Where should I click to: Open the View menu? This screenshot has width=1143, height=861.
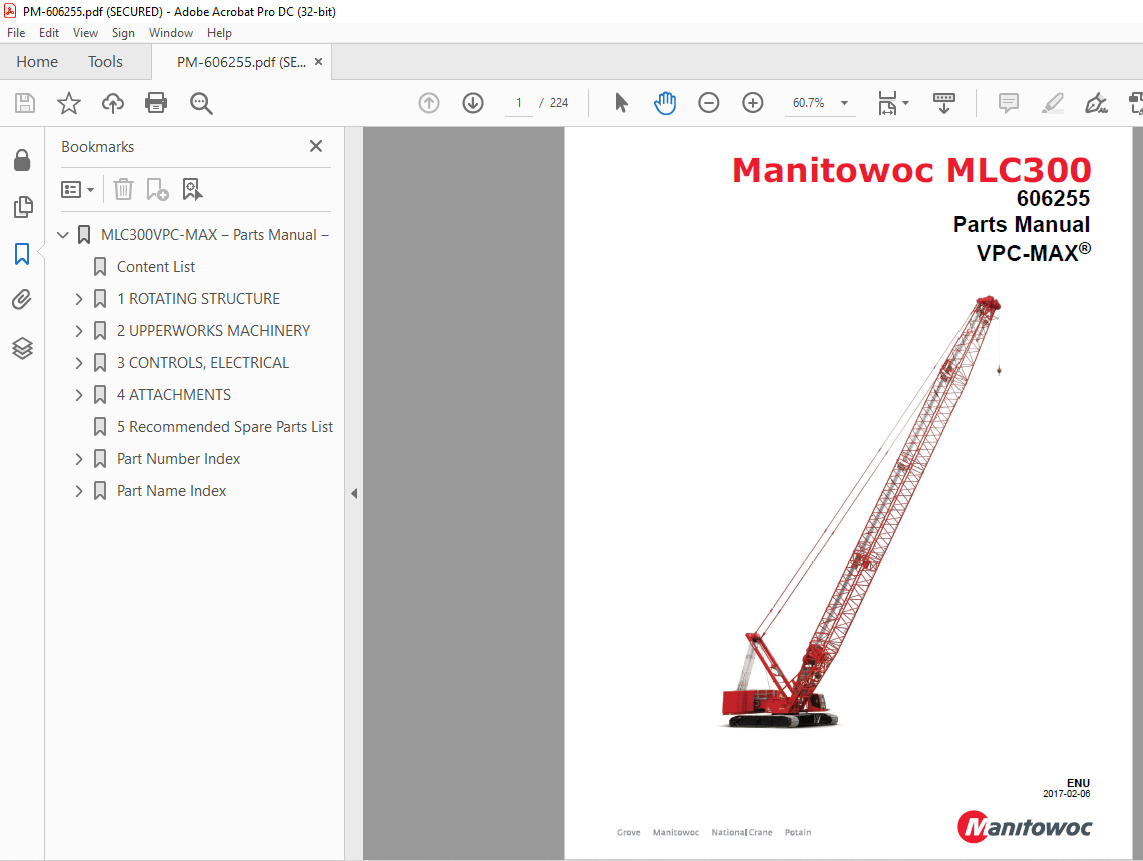[85, 33]
